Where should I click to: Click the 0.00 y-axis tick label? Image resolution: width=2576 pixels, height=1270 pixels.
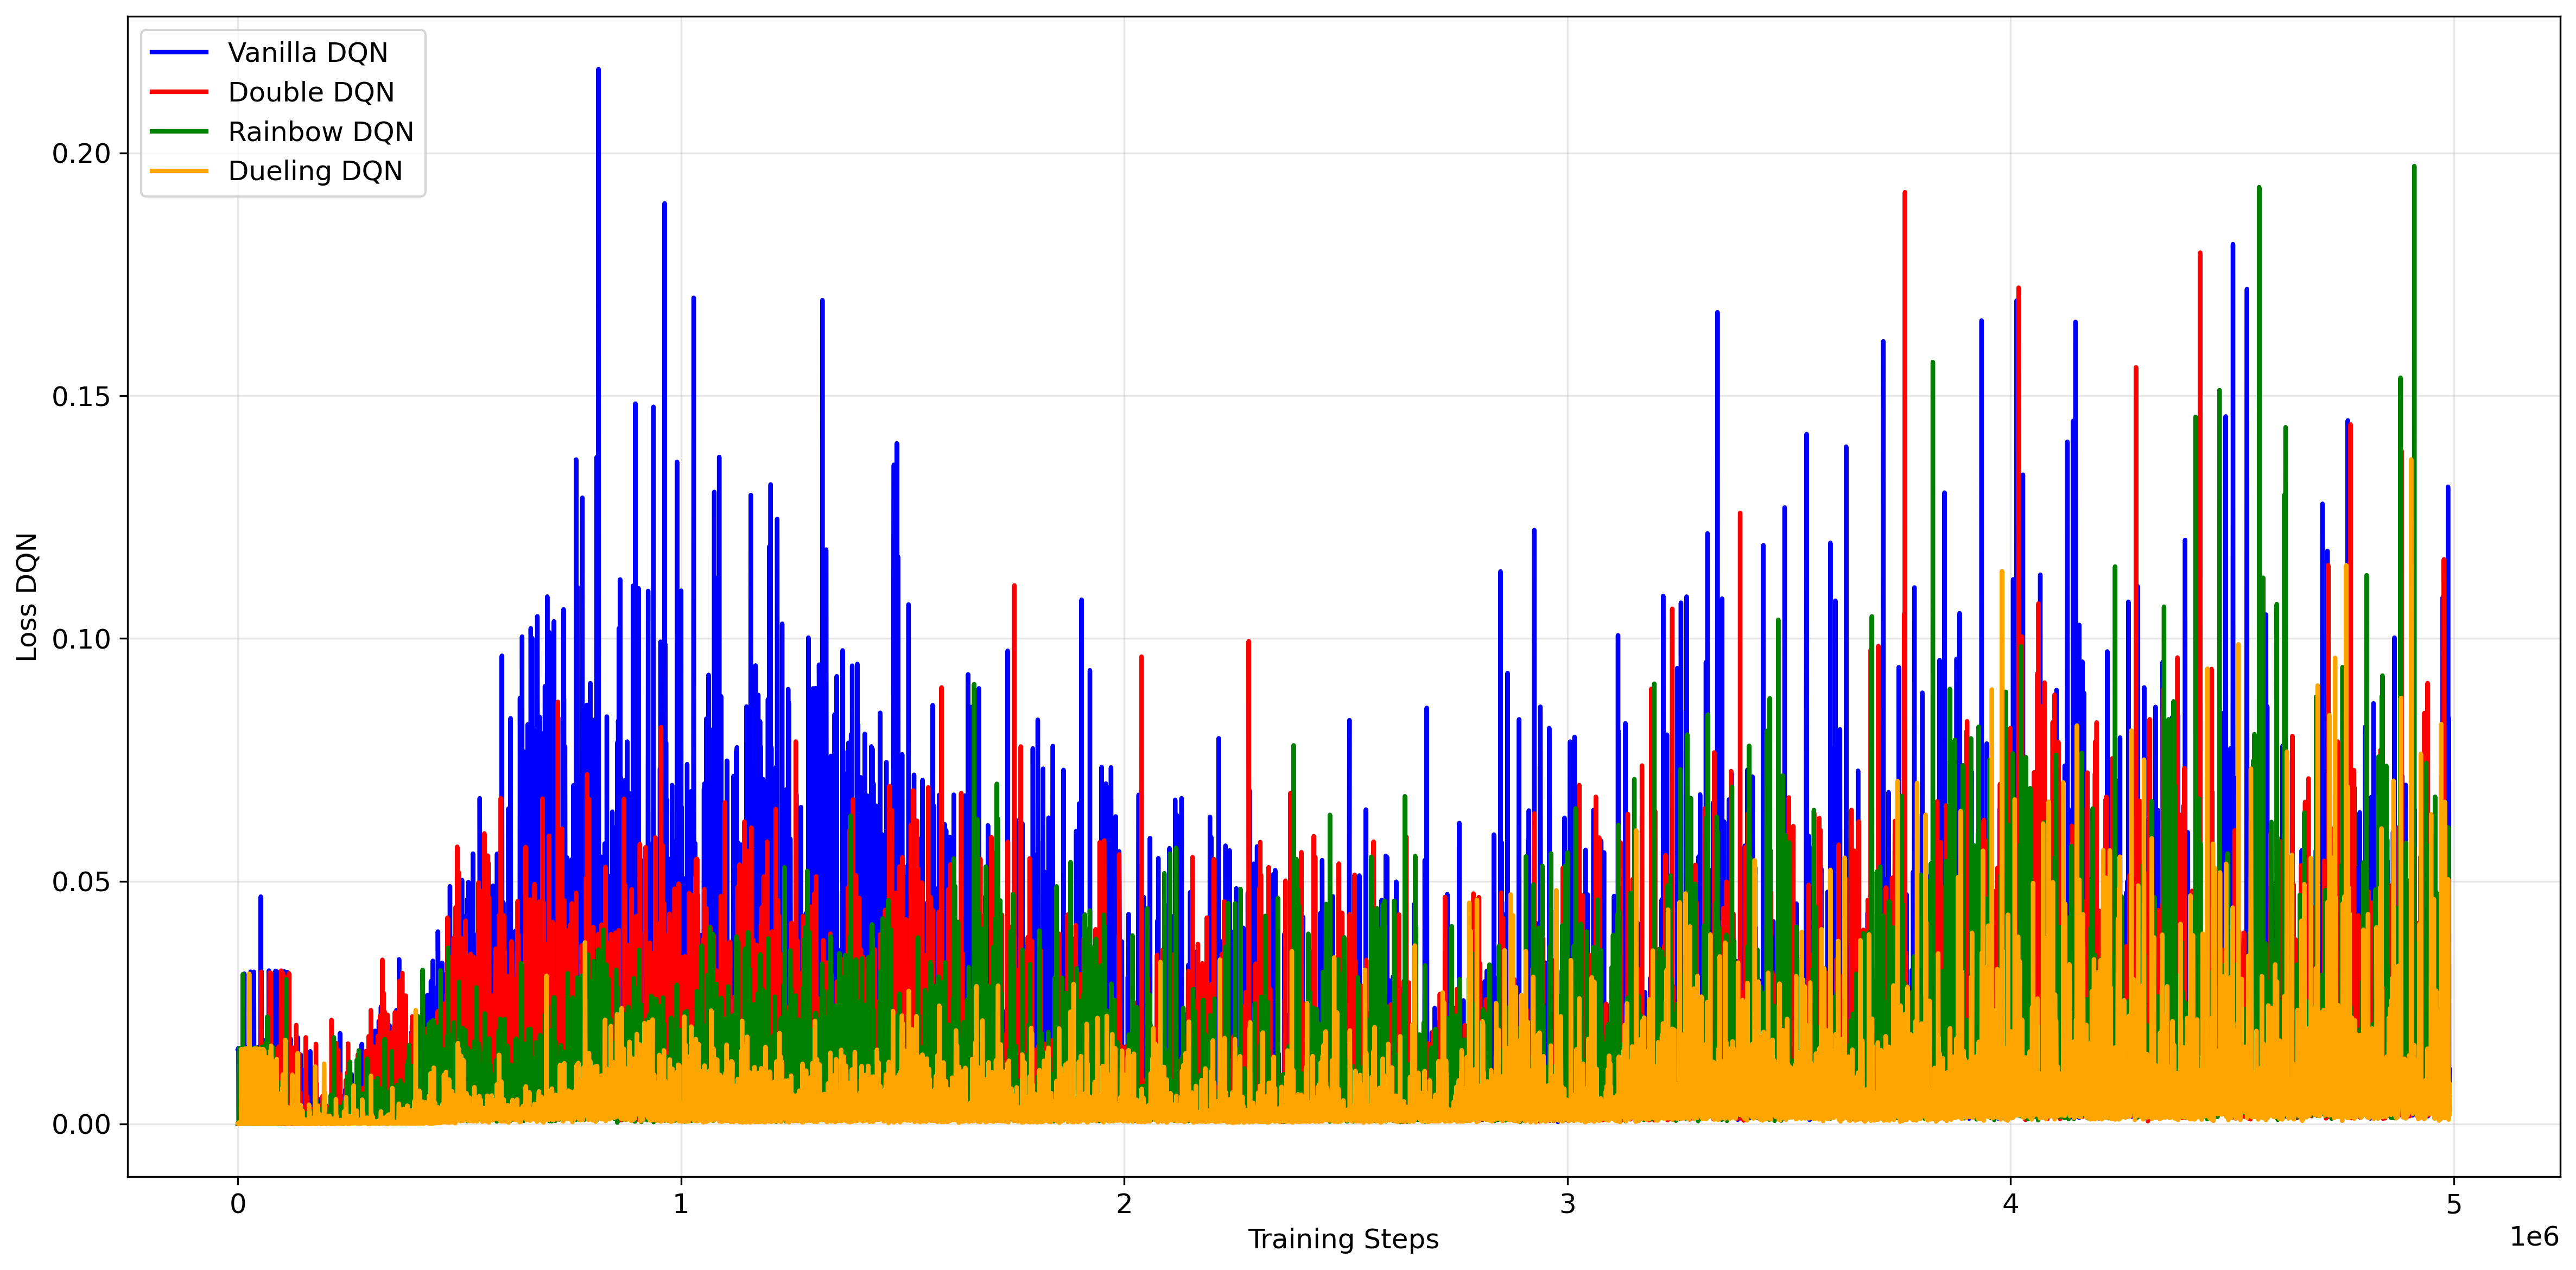click(x=80, y=1124)
